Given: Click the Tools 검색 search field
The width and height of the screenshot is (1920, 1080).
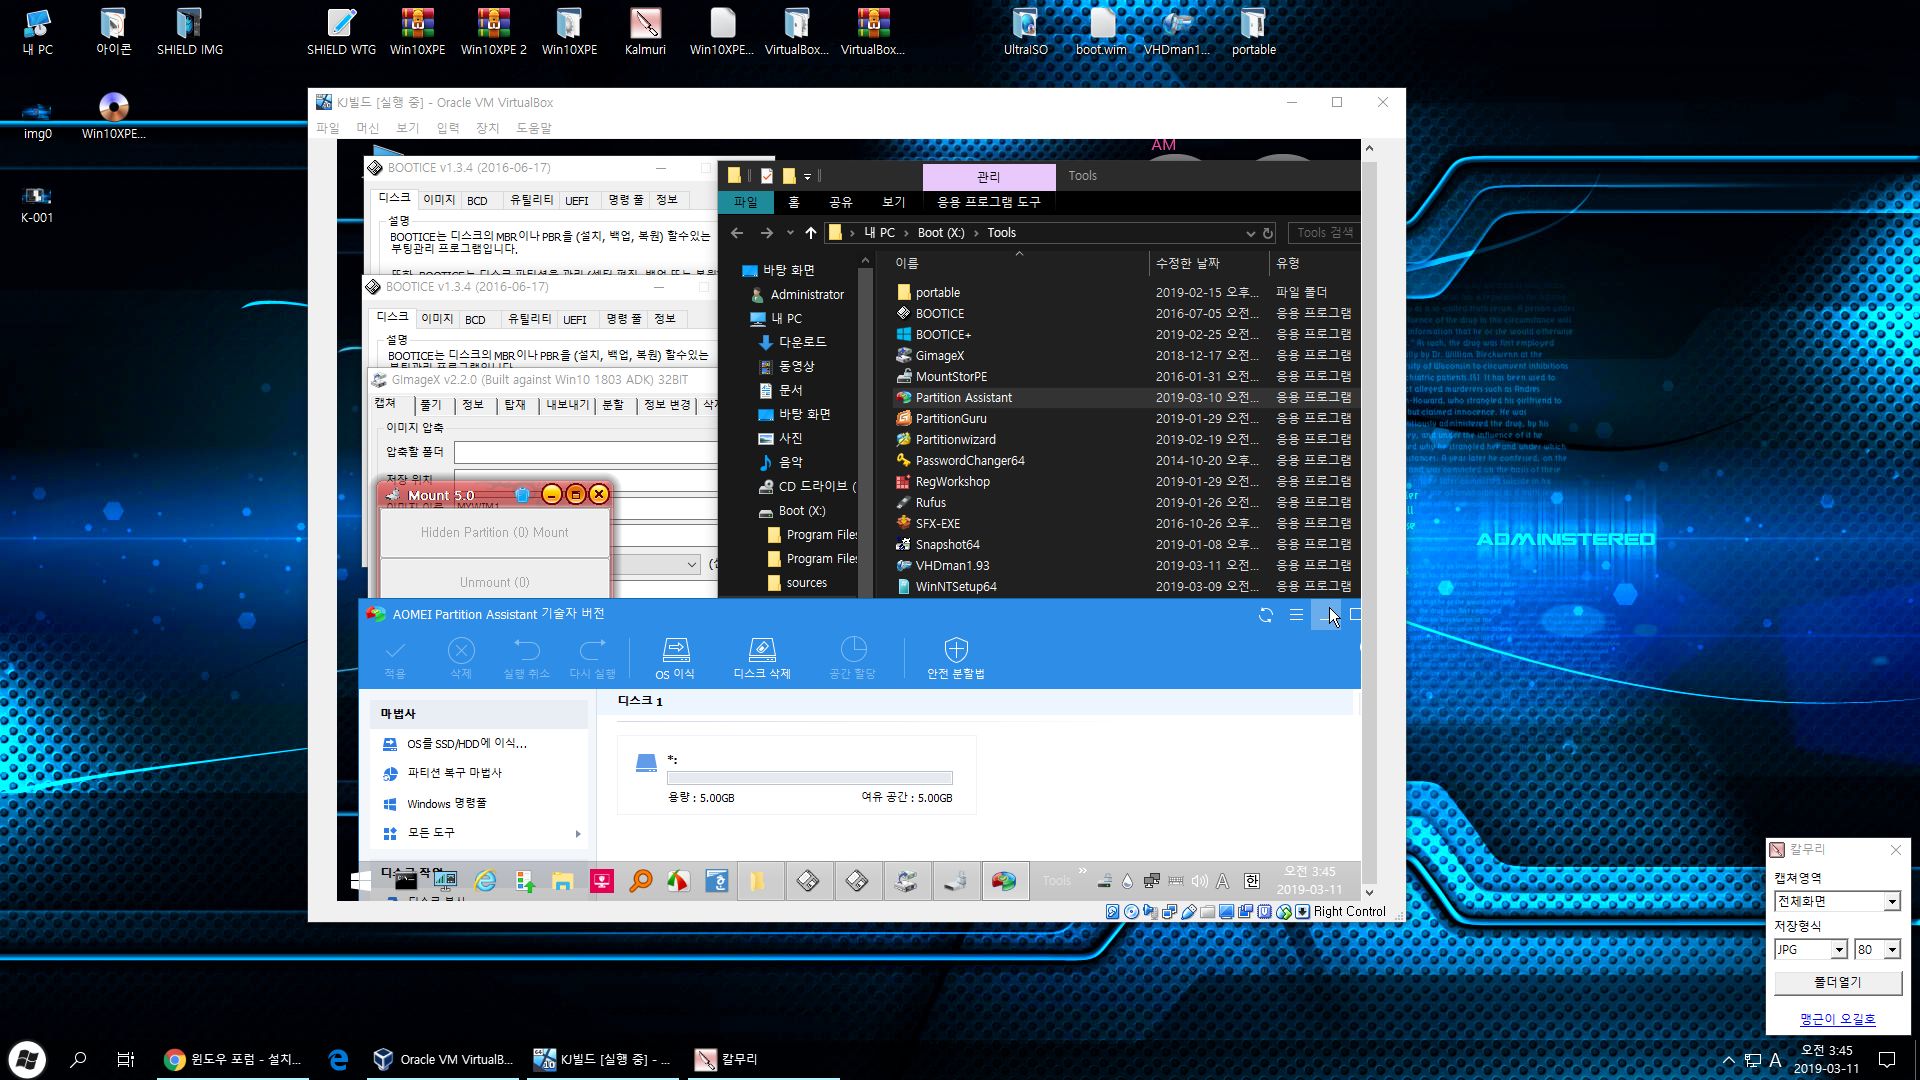Looking at the screenshot, I should point(1324,233).
